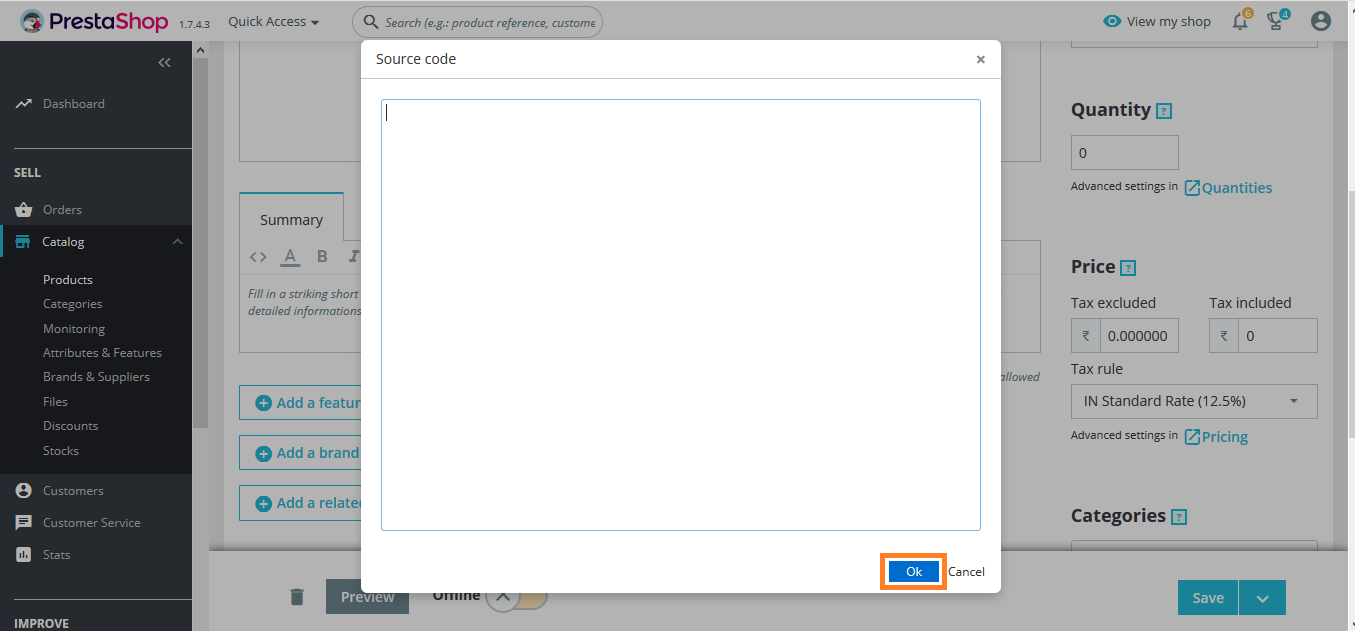Viewport: 1355px width, 631px height.
Task: Click the Catalog store icon
Action: 23,242
